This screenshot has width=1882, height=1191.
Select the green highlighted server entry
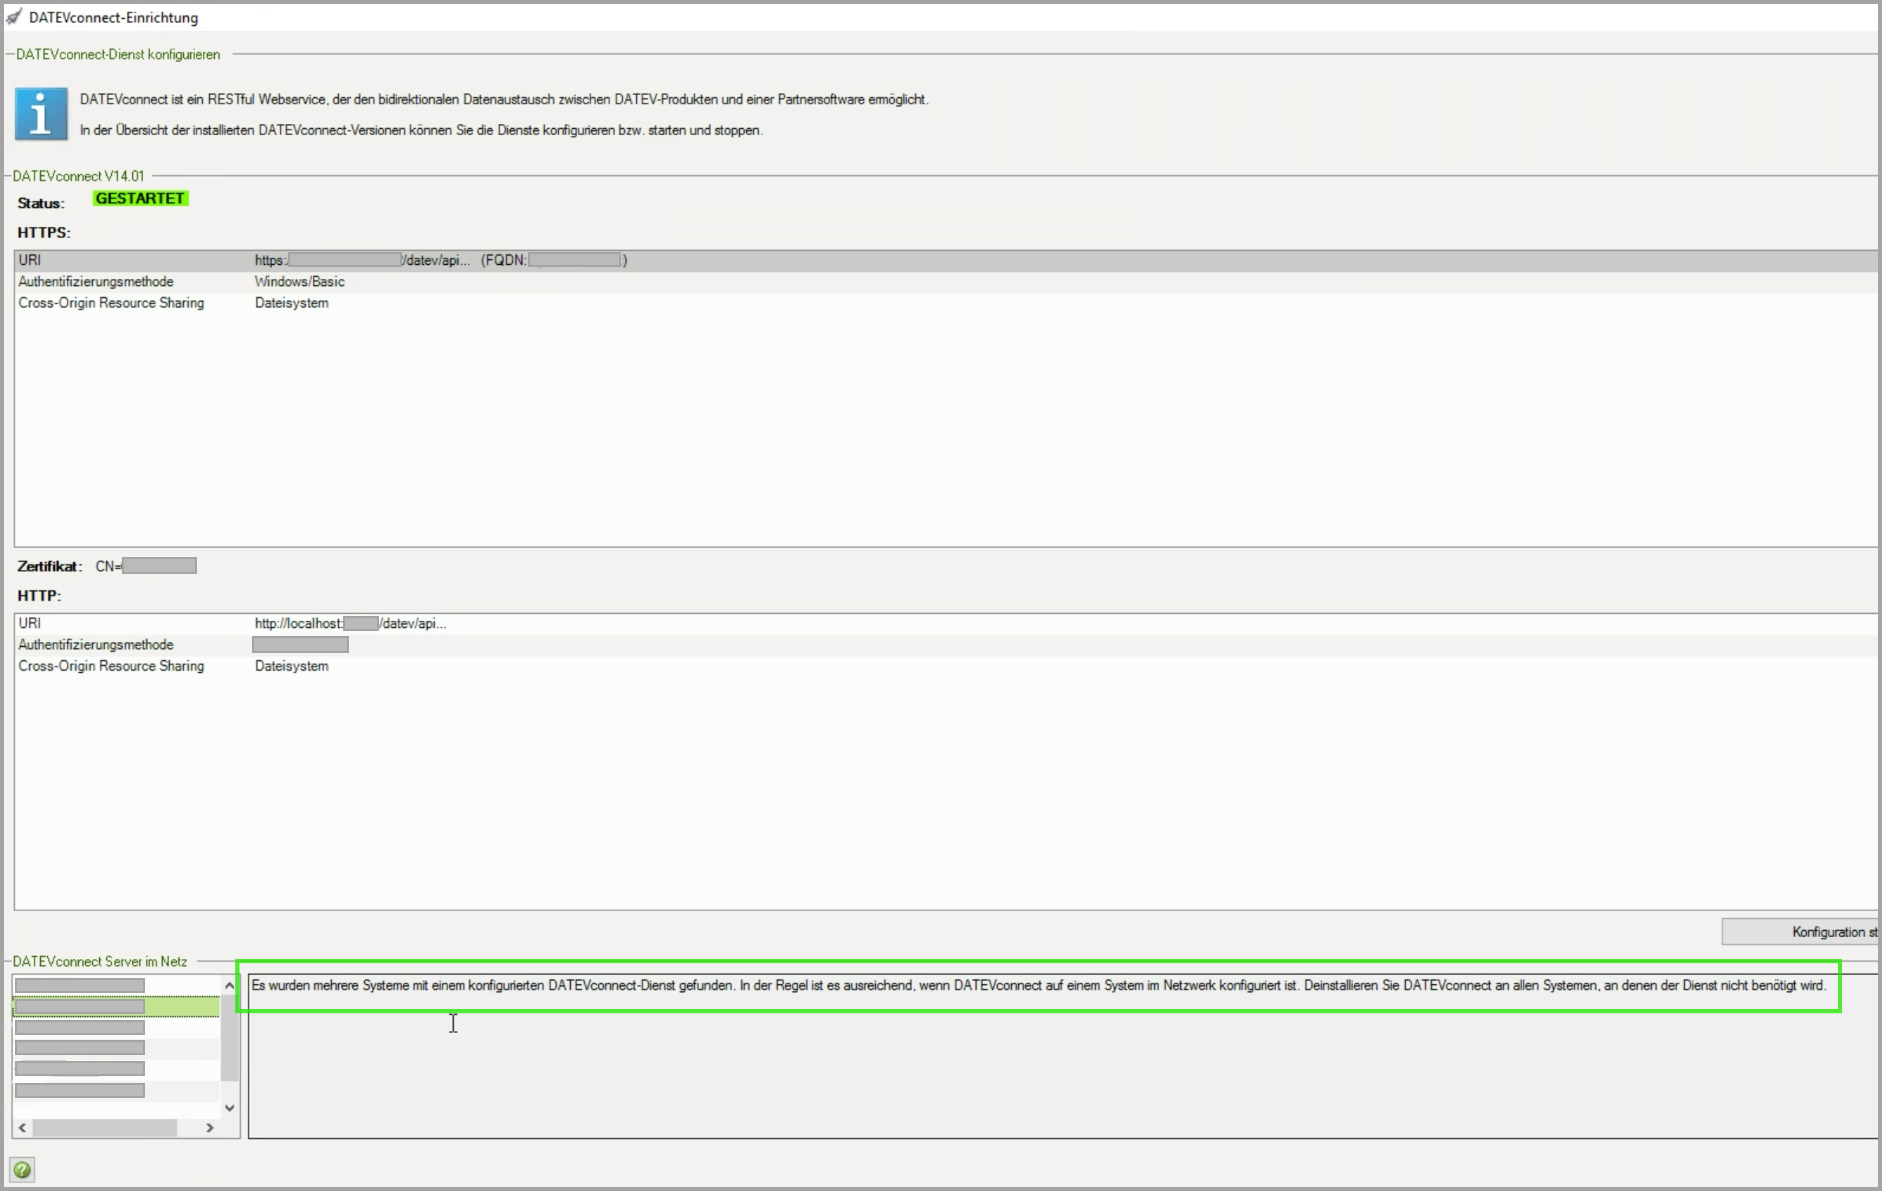tap(115, 1006)
